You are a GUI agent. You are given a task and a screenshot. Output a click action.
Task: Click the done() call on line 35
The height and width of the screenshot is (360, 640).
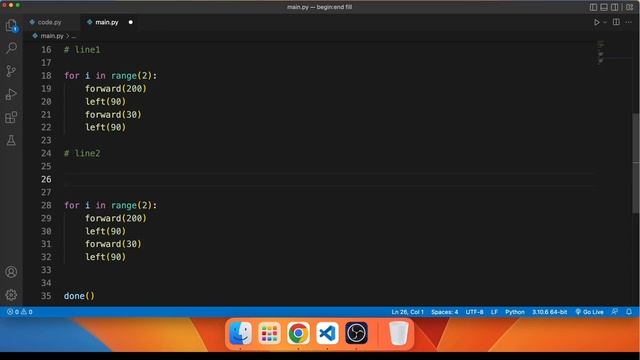coord(79,296)
